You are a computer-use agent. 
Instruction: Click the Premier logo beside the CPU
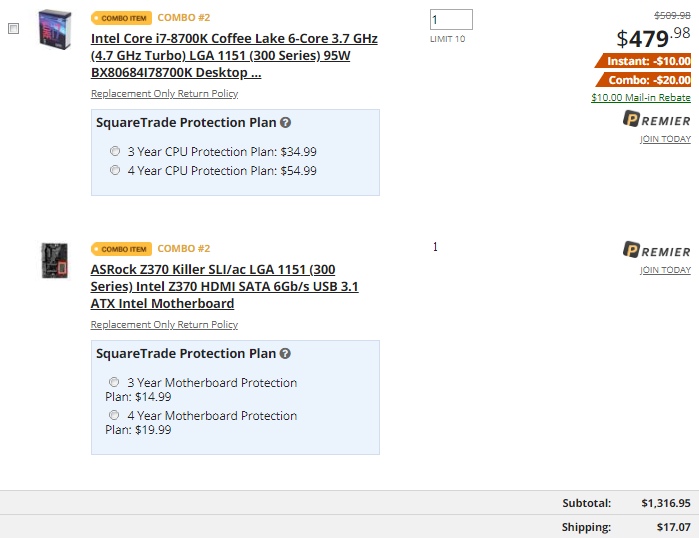coord(656,120)
